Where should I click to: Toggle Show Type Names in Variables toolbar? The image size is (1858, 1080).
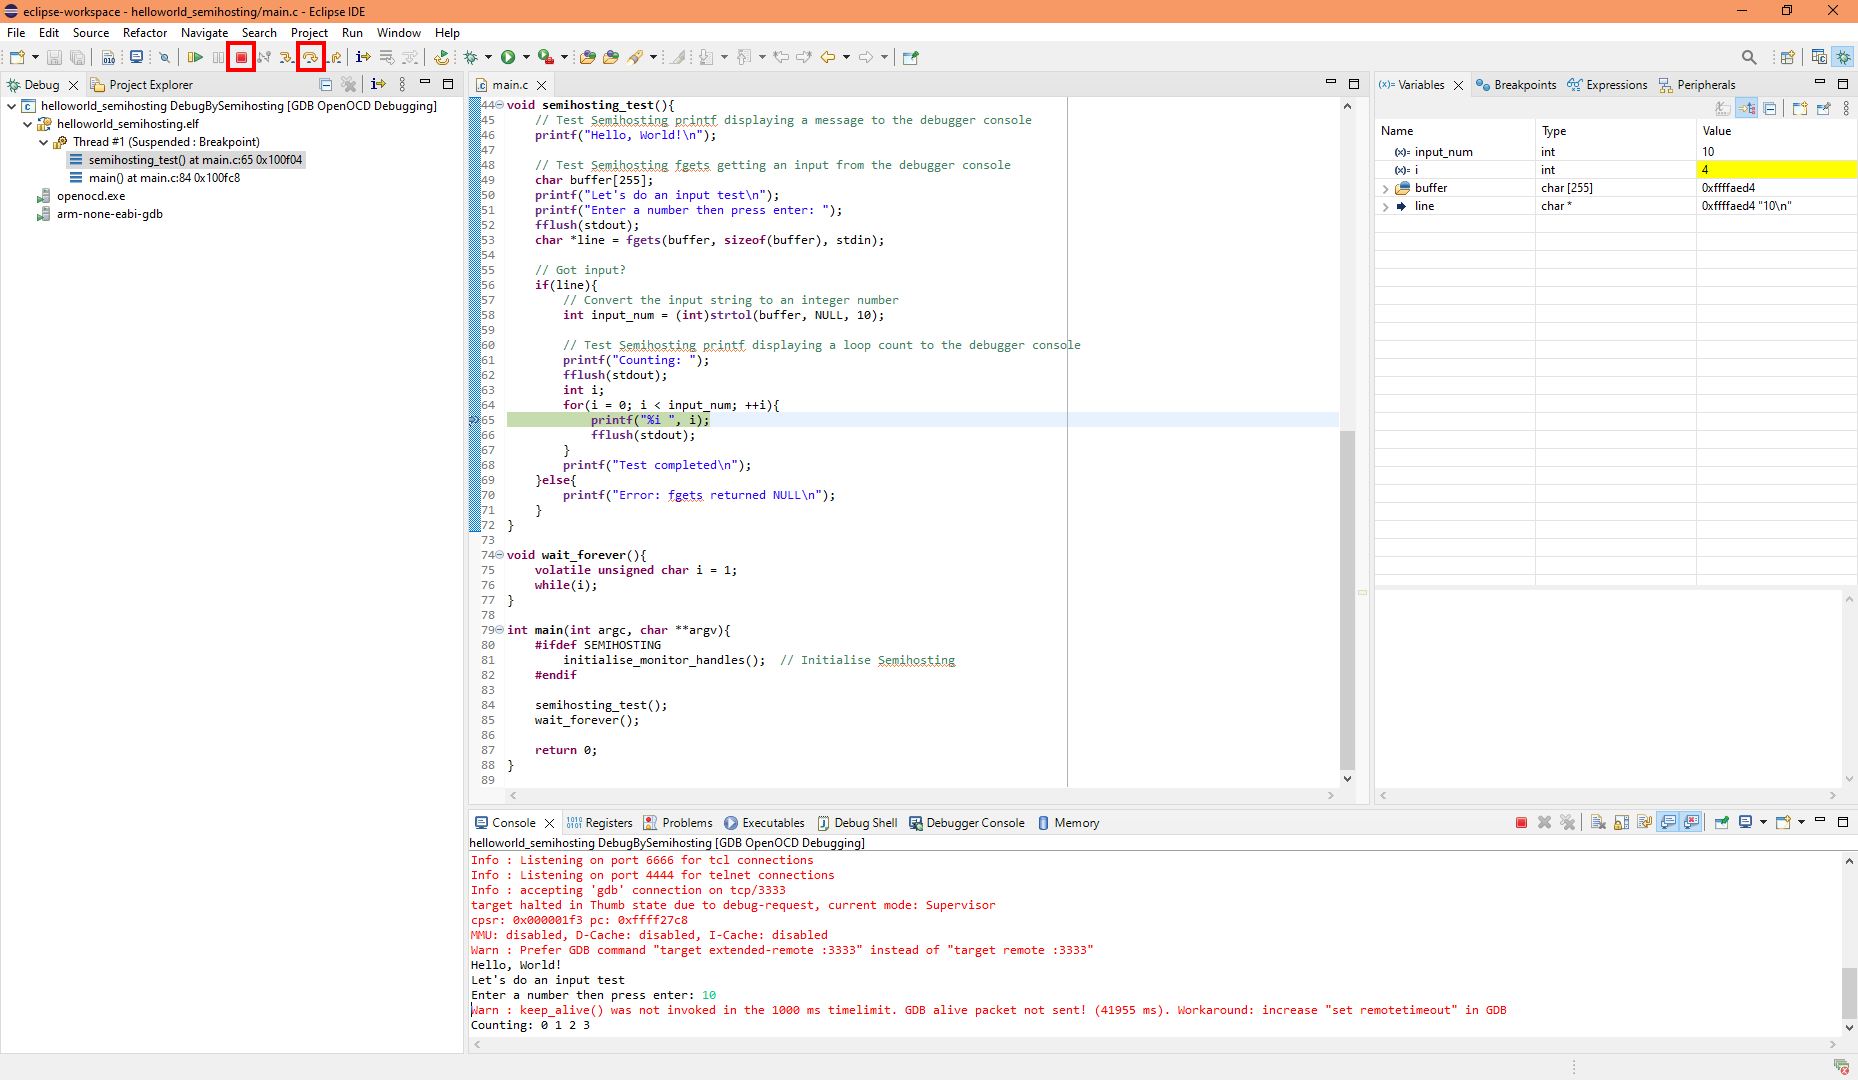1723,109
